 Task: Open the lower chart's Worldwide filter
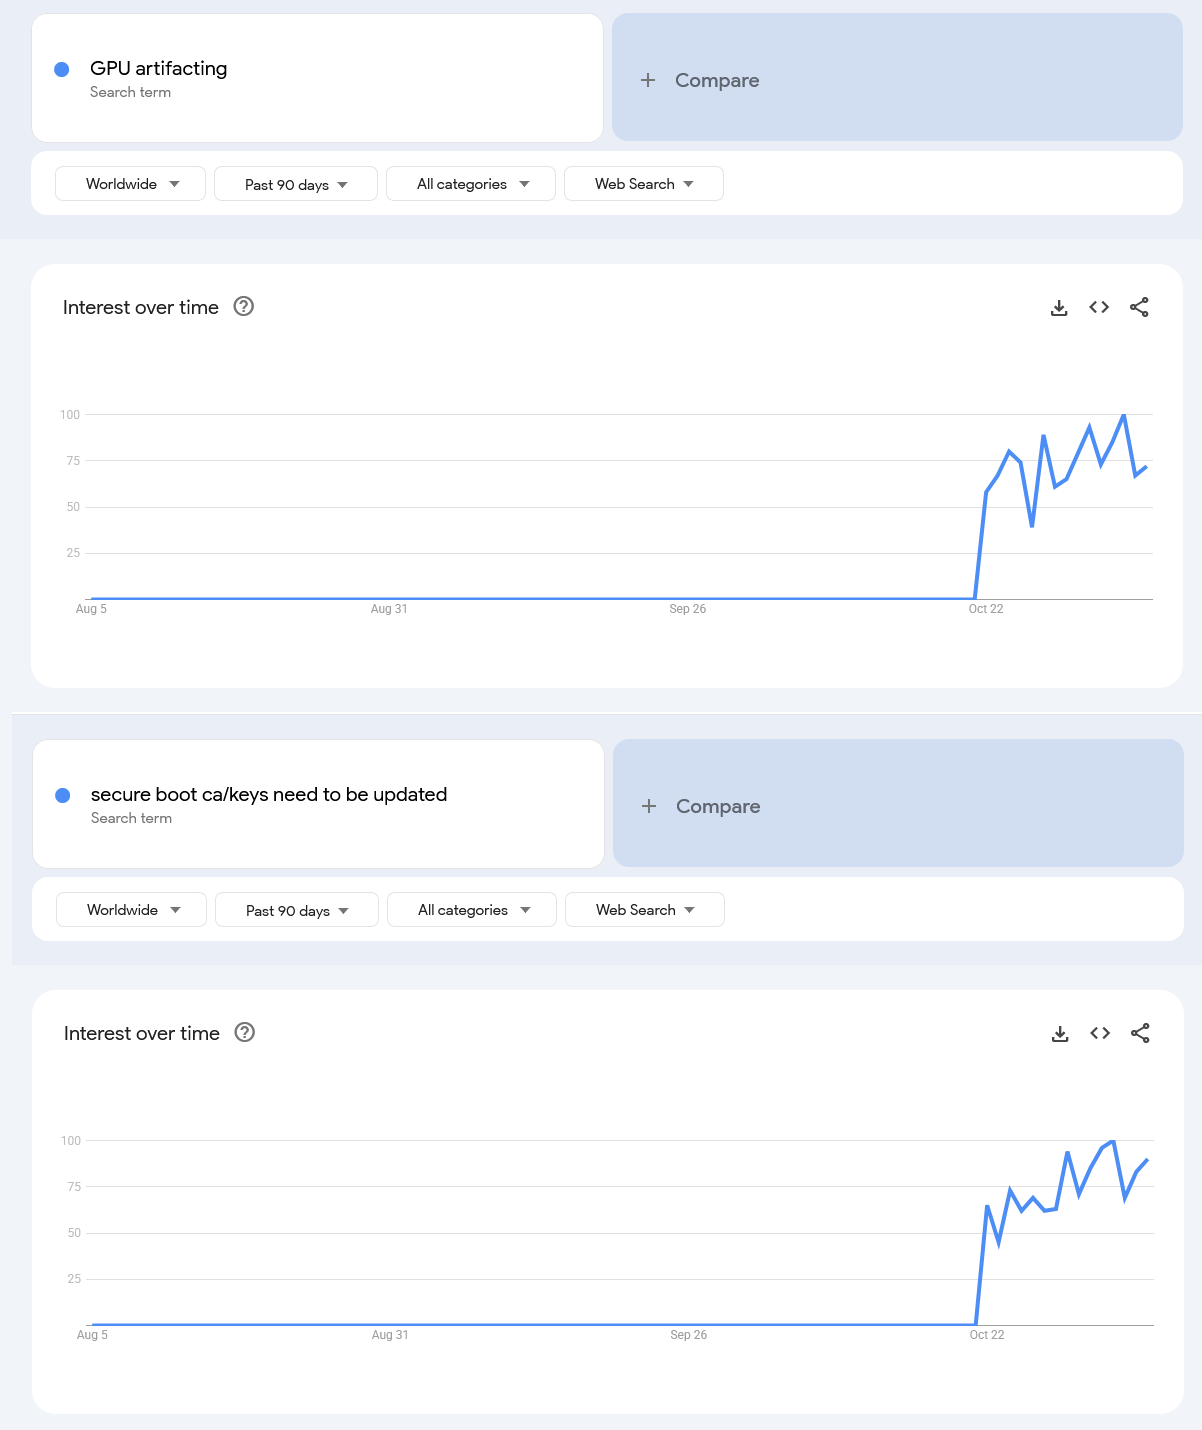click(x=131, y=910)
